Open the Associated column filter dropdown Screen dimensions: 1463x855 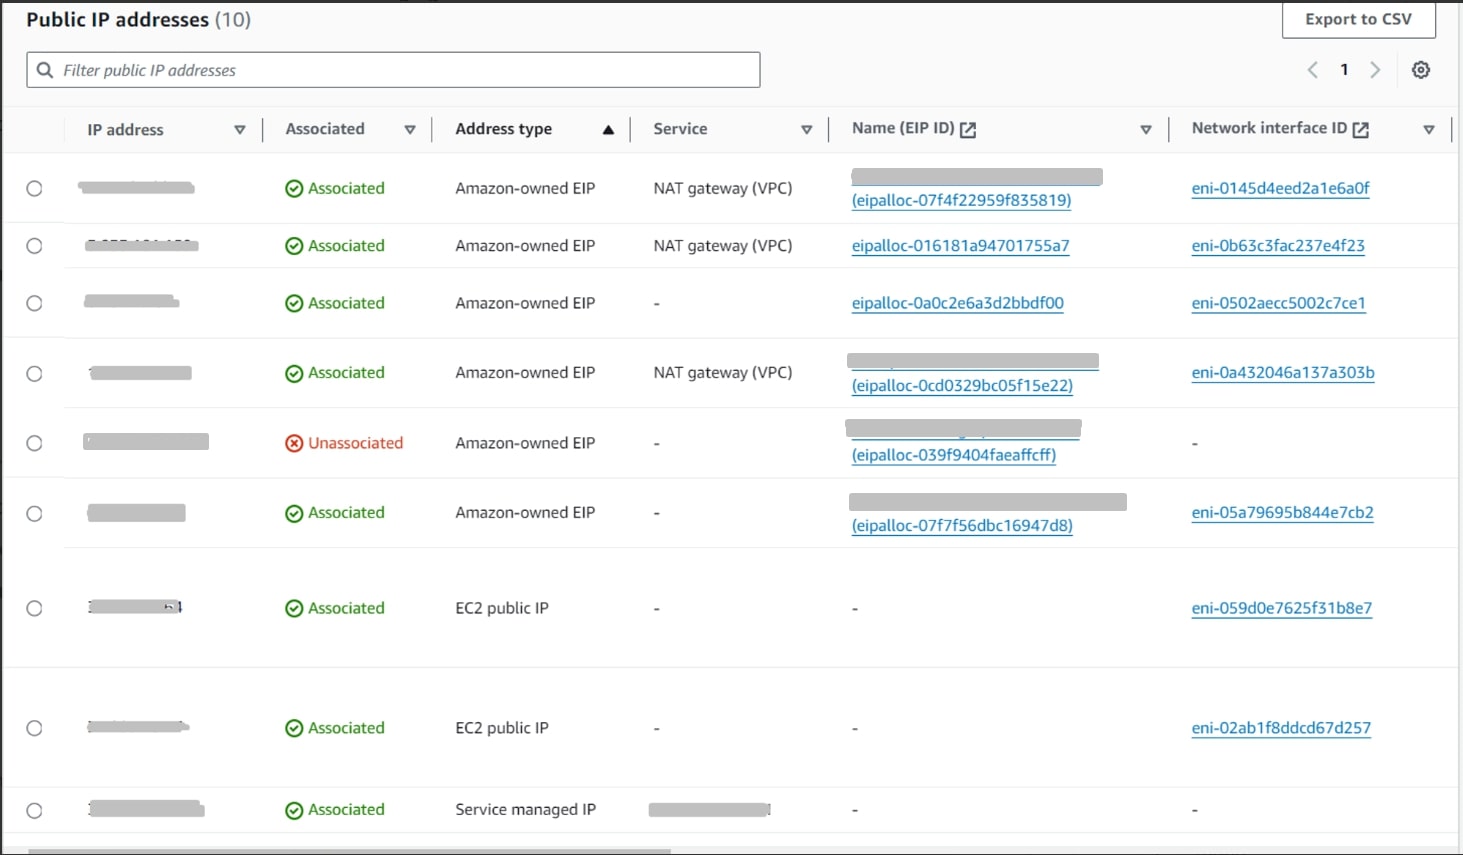[410, 129]
